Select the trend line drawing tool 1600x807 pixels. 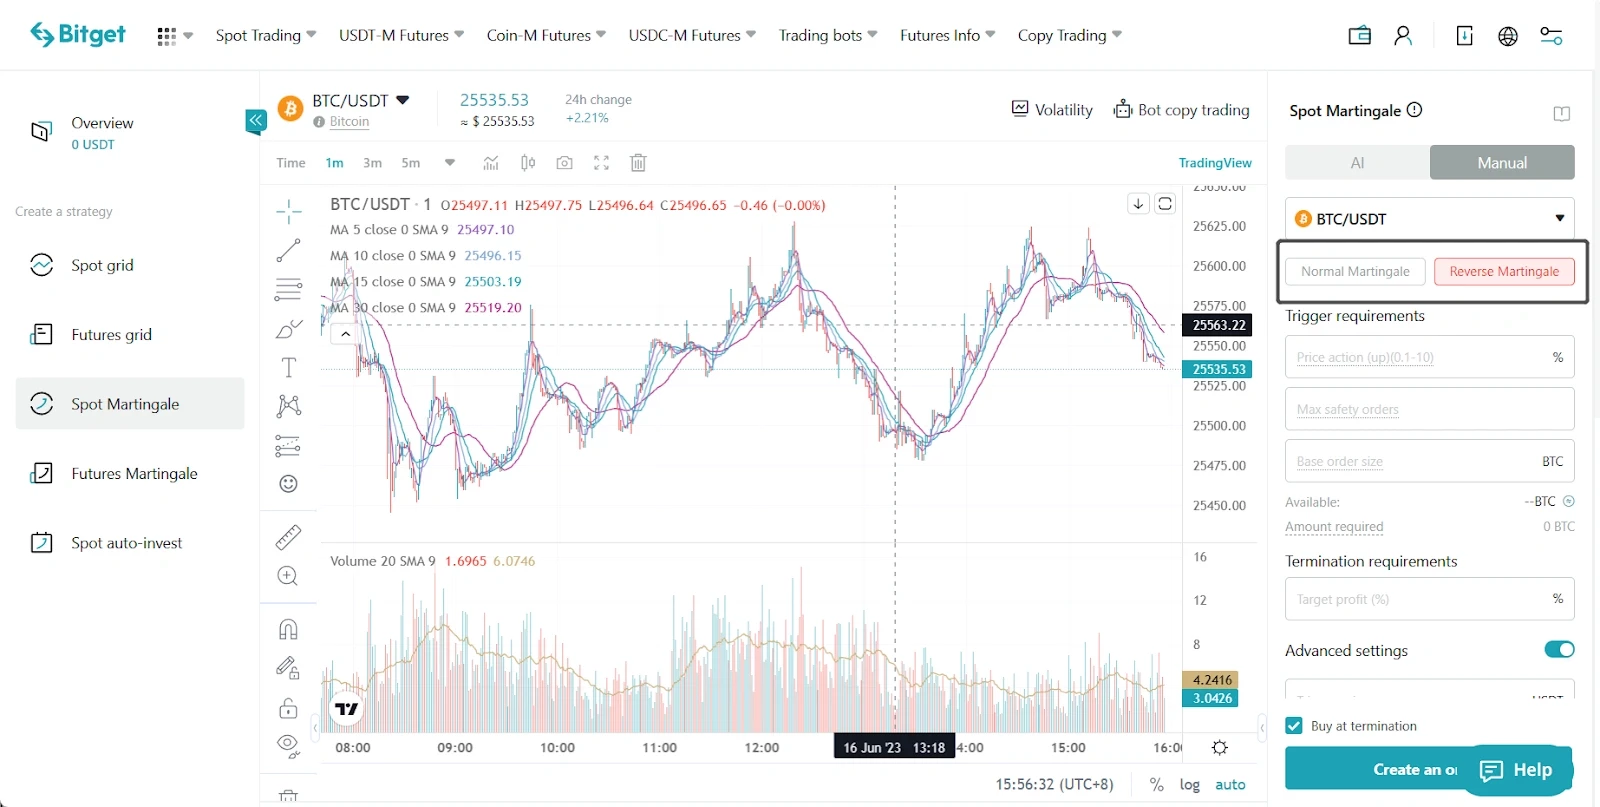pyautogui.click(x=288, y=250)
